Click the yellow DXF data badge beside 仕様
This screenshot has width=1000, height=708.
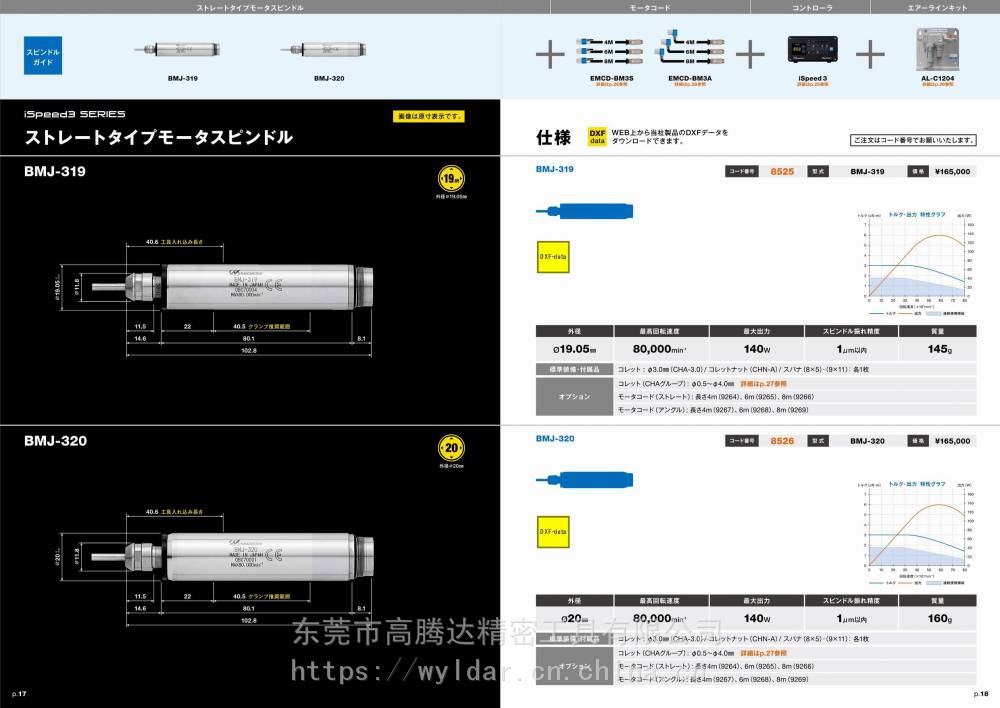(x=596, y=137)
